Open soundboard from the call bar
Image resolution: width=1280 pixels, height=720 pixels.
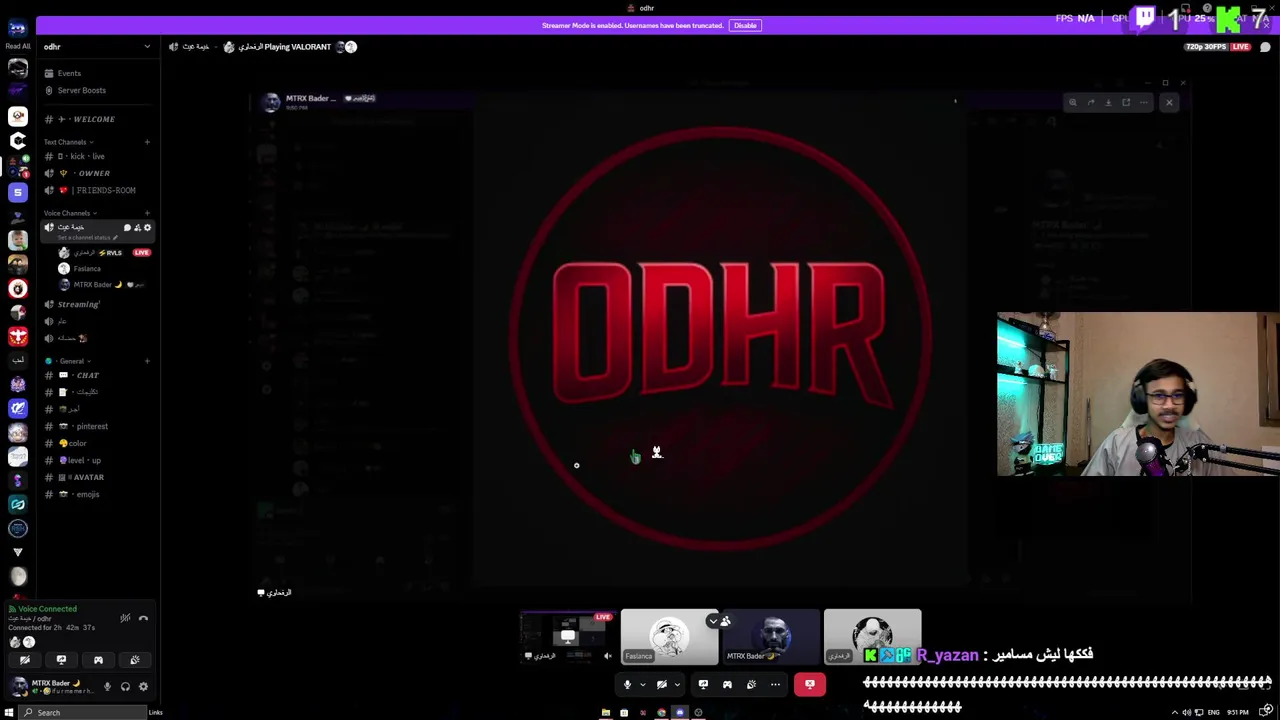[x=751, y=685]
